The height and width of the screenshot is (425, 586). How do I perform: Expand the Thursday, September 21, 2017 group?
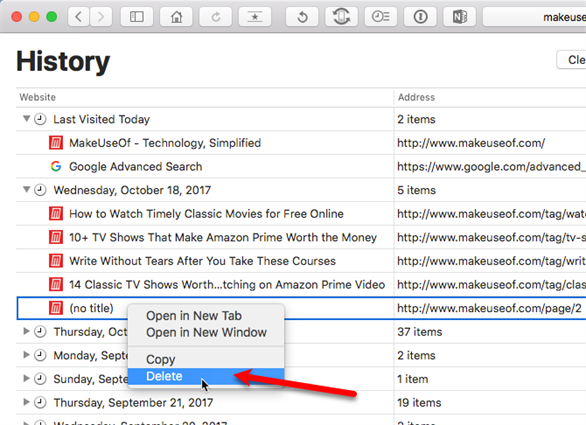[26, 402]
